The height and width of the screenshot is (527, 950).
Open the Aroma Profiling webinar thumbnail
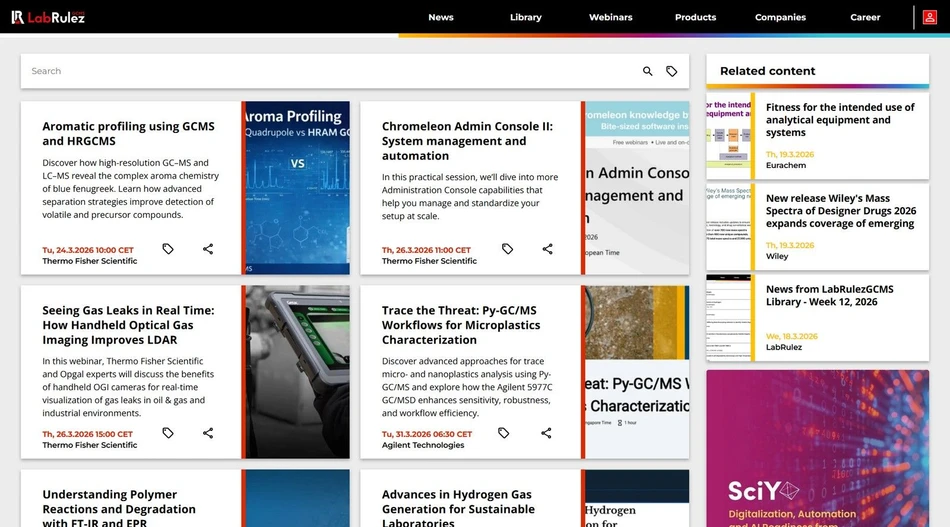coord(297,188)
